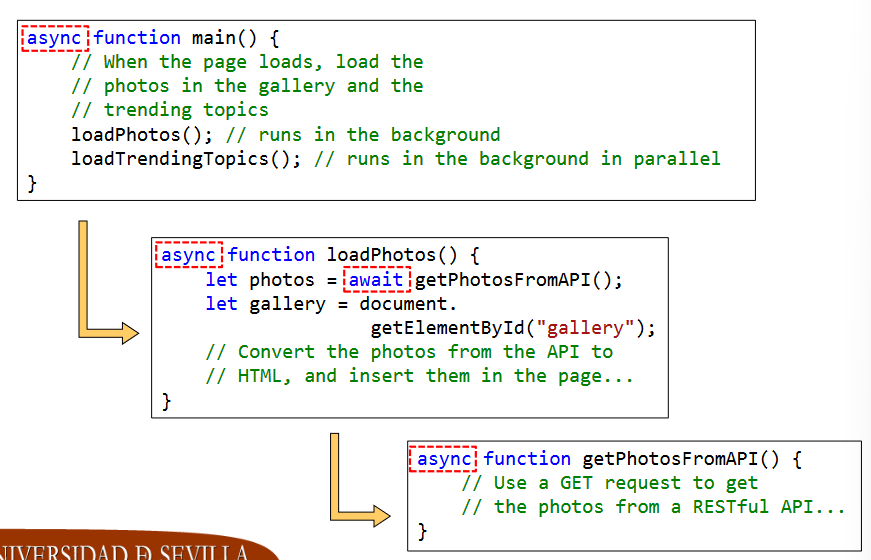Click the "Use a GET request" comment
The width and height of the screenshot is (871, 560).
tap(609, 483)
